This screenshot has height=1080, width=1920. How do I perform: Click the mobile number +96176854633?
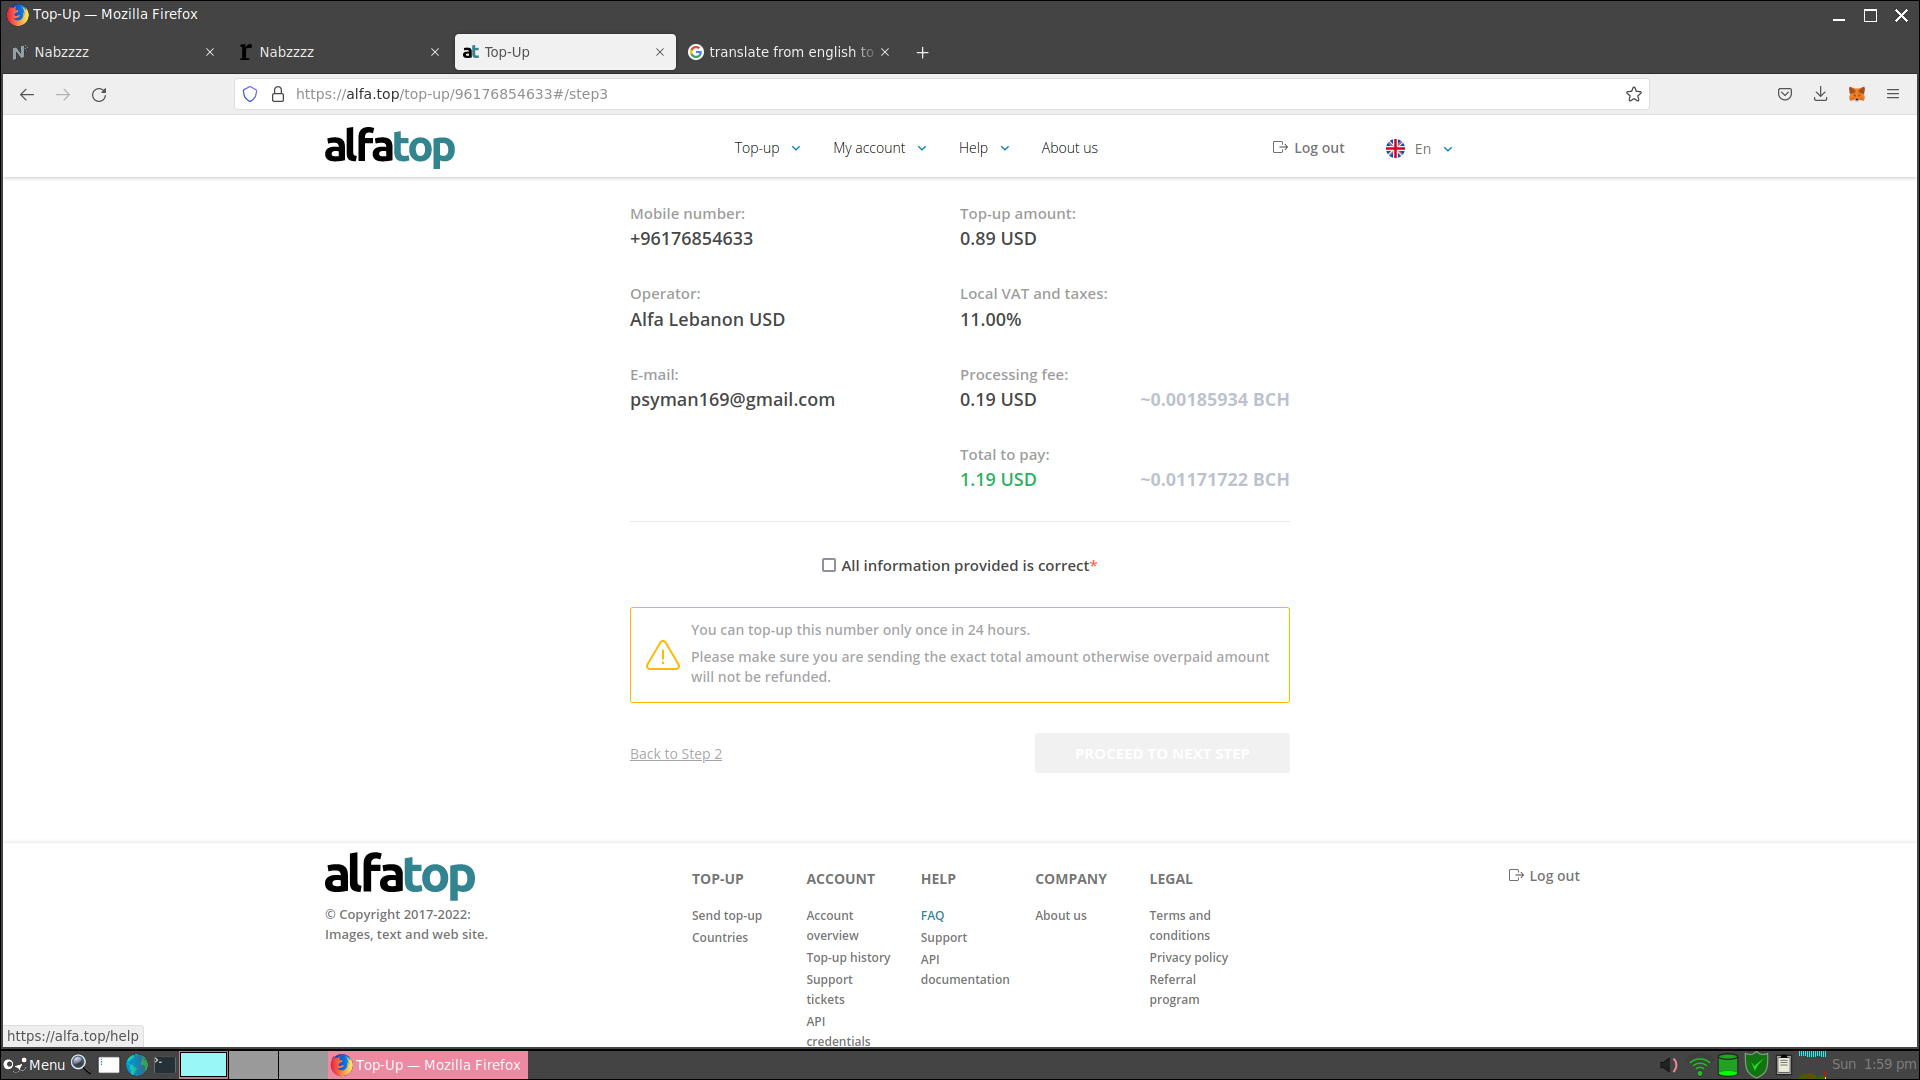(691, 239)
